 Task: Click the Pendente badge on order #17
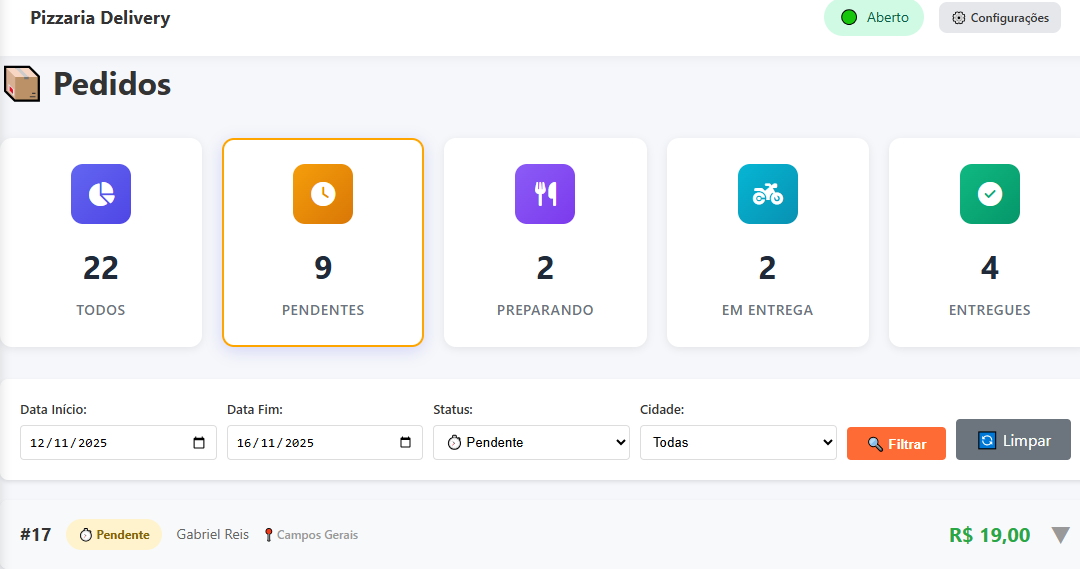[114, 535]
